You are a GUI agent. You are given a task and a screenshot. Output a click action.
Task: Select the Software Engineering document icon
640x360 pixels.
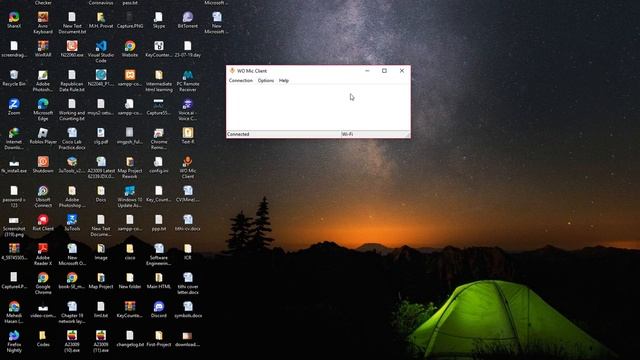159,255
